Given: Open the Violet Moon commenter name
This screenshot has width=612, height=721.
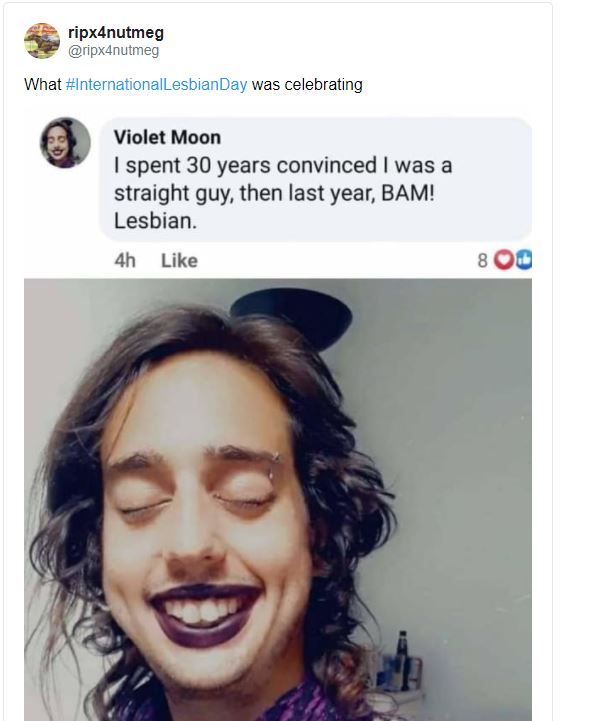Looking at the screenshot, I should pyautogui.click(x=167, y=138).
